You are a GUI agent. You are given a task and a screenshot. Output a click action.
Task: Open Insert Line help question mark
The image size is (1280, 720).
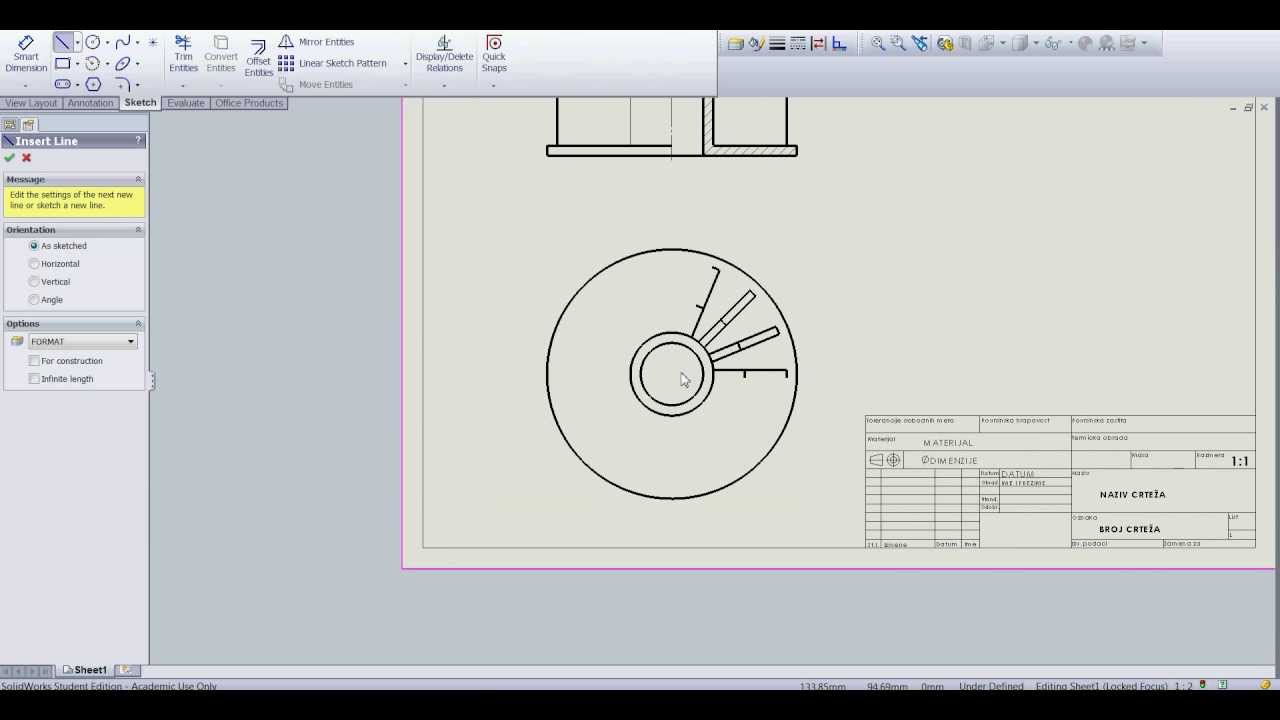(138, 141)
